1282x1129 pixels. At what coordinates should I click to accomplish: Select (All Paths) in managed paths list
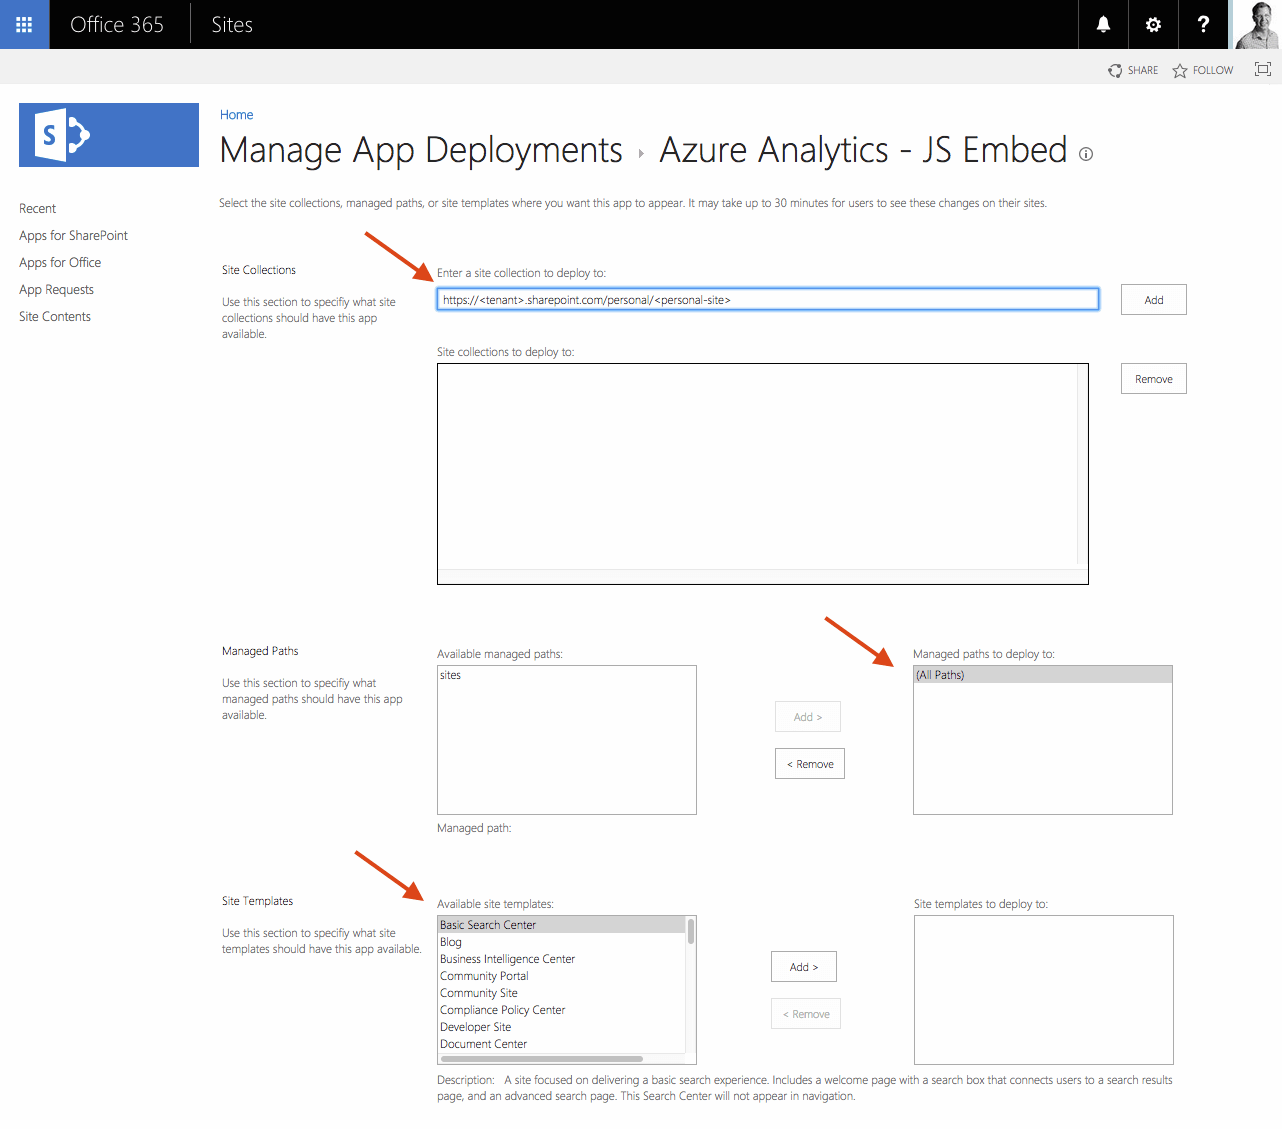pos(1043,675)
